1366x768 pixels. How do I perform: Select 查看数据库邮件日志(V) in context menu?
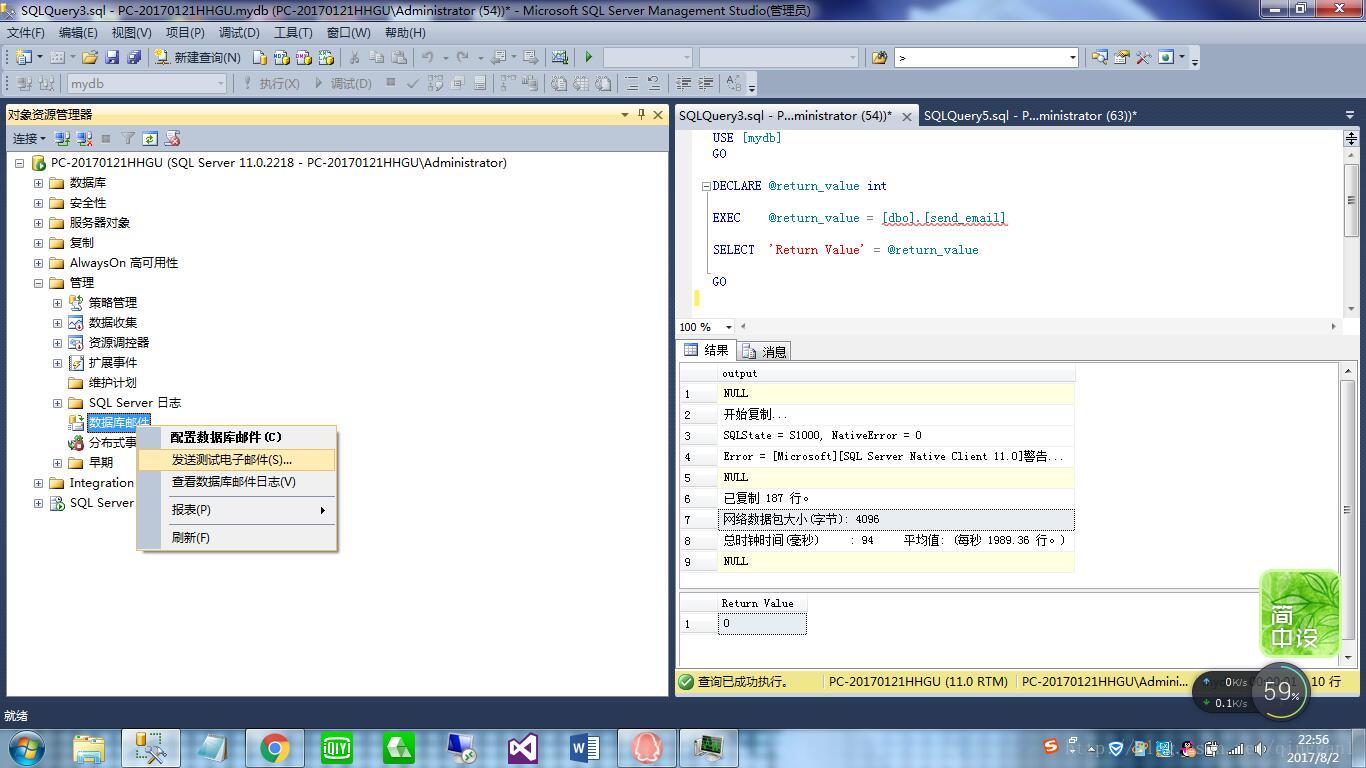pyautogui.click(x=237, y=482)
